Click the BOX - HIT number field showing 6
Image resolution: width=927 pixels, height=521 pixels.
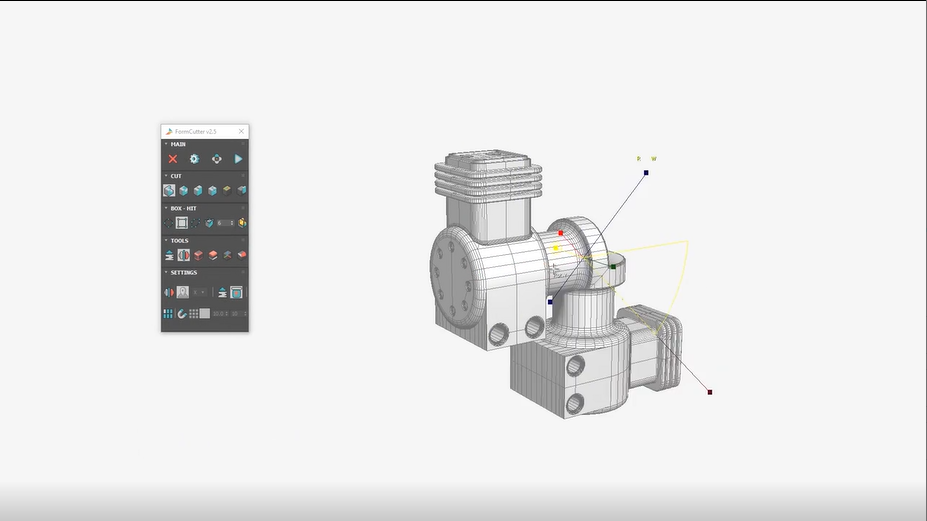pos(223,223)
